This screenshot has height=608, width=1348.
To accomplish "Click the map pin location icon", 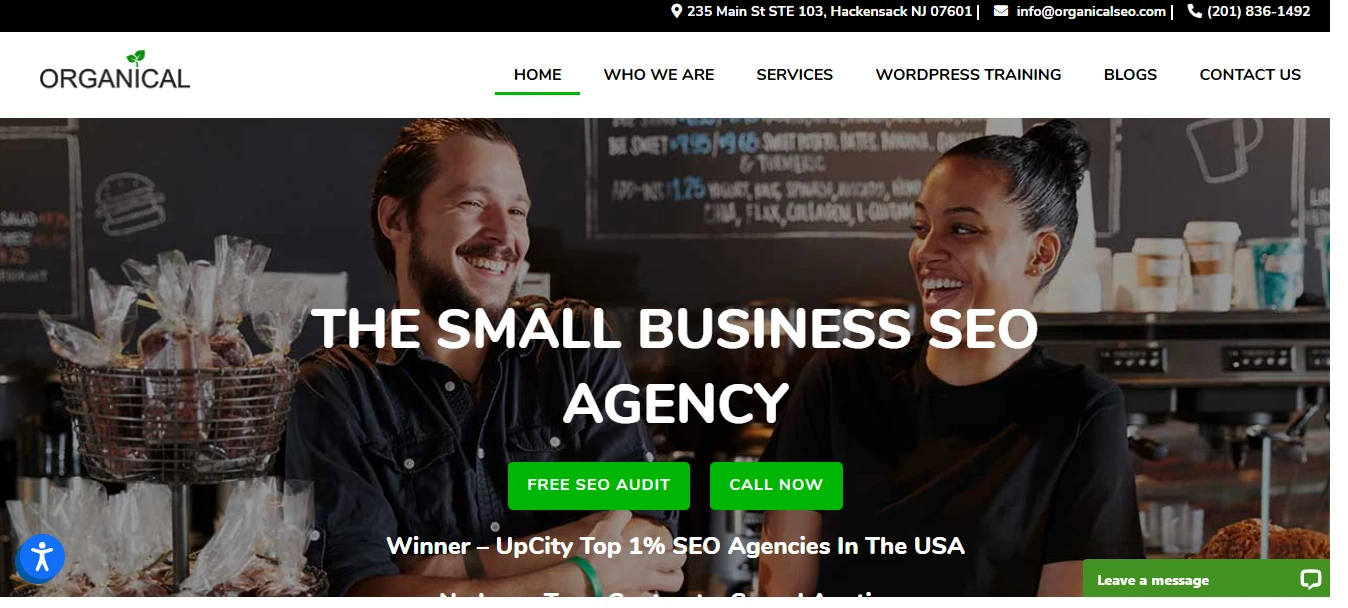I will (676, 11).
